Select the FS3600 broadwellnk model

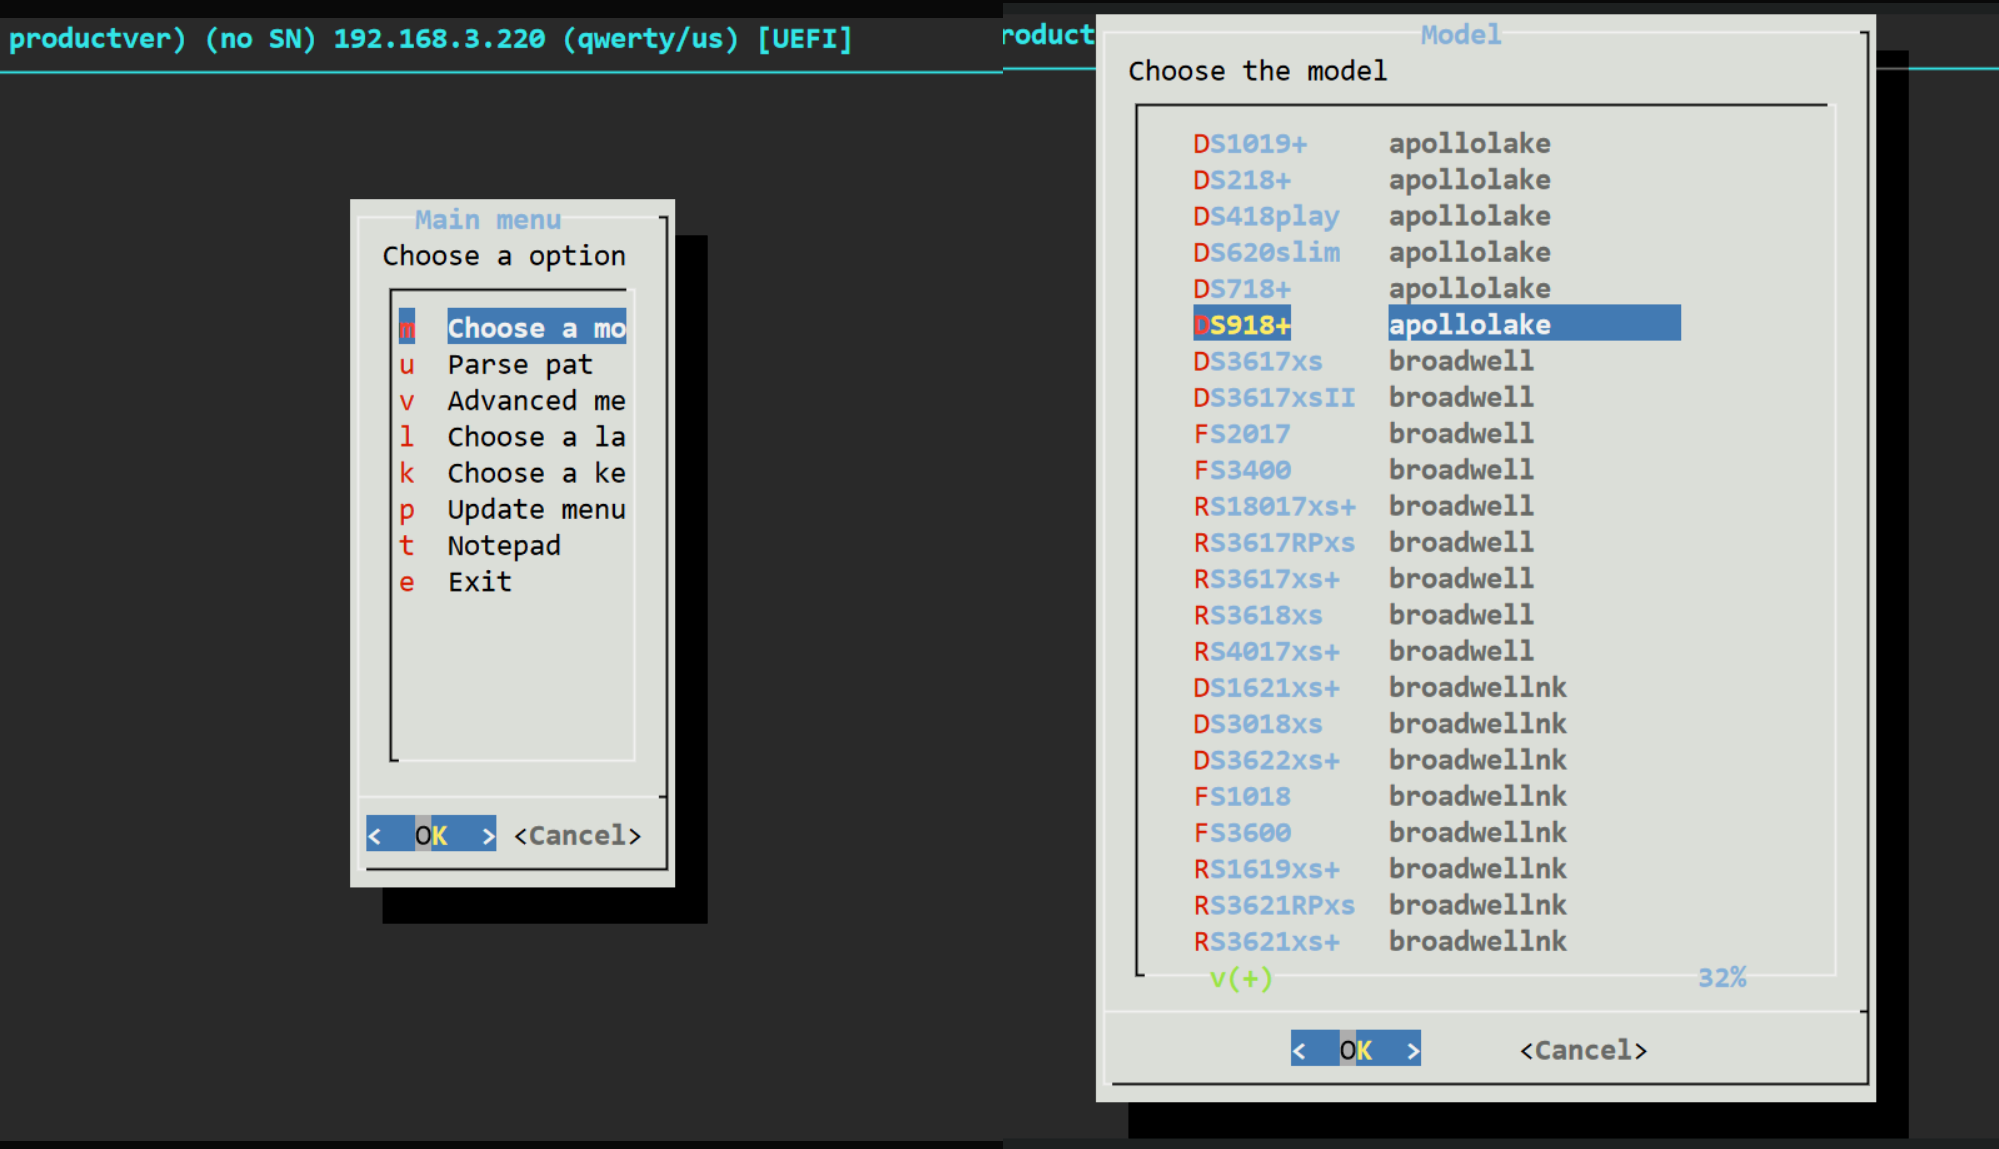(x=1242, y=833)
